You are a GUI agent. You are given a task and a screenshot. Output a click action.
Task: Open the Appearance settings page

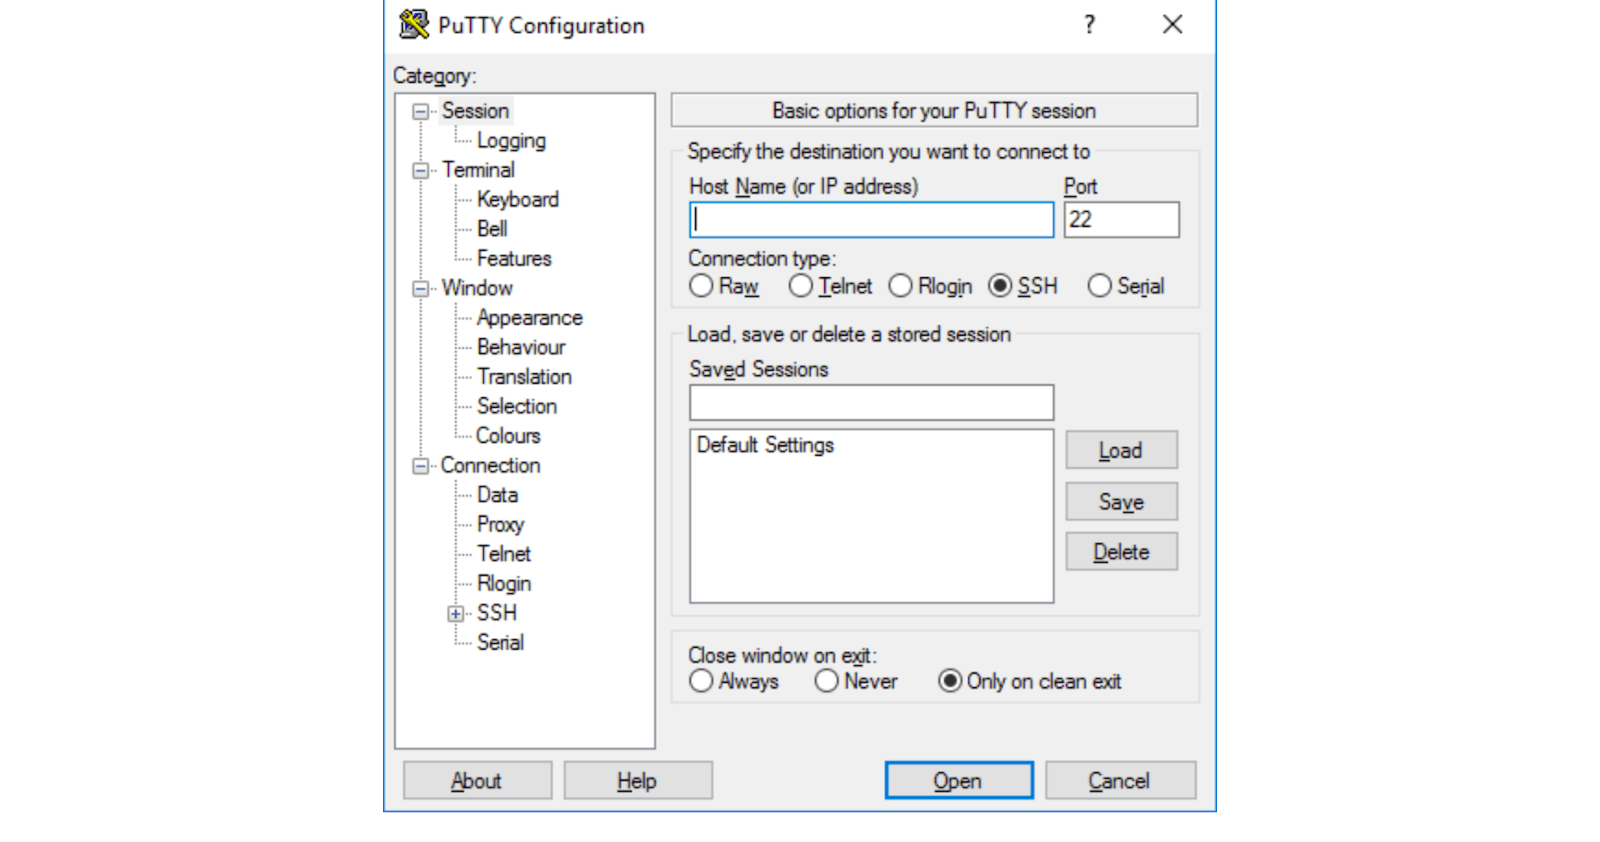coord(529,318)
